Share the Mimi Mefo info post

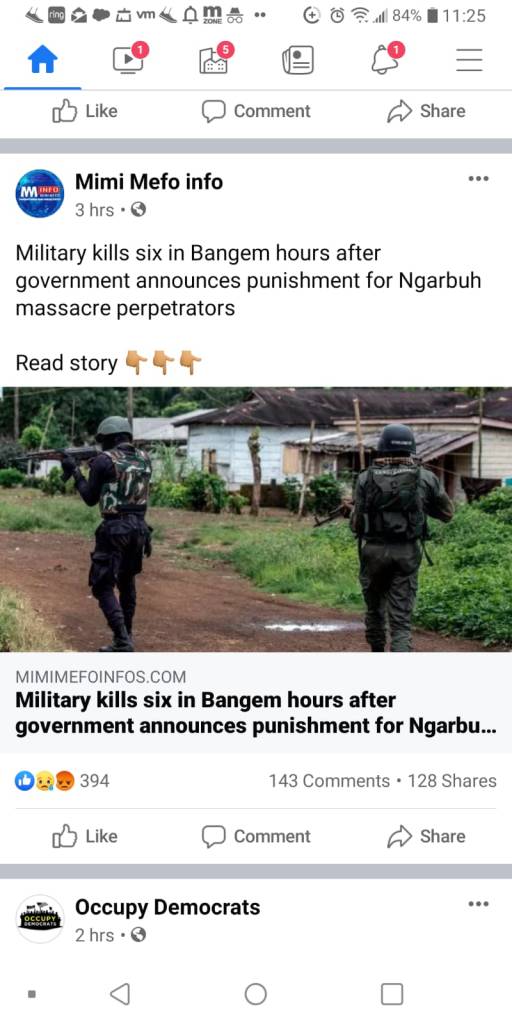[x=426, y=837]
